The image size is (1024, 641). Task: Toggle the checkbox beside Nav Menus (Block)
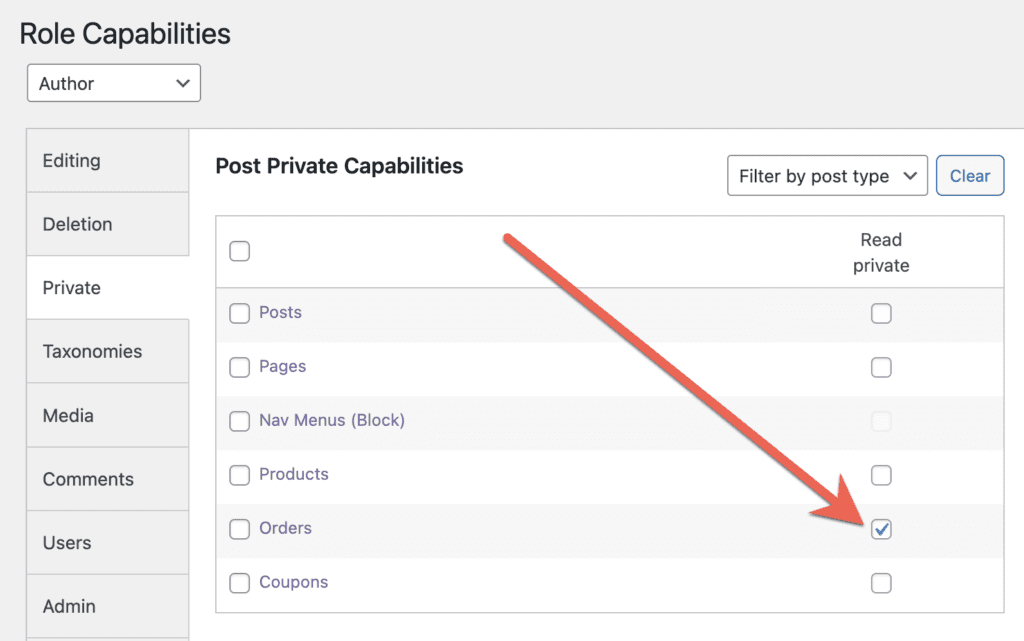[x=239, y=421]
